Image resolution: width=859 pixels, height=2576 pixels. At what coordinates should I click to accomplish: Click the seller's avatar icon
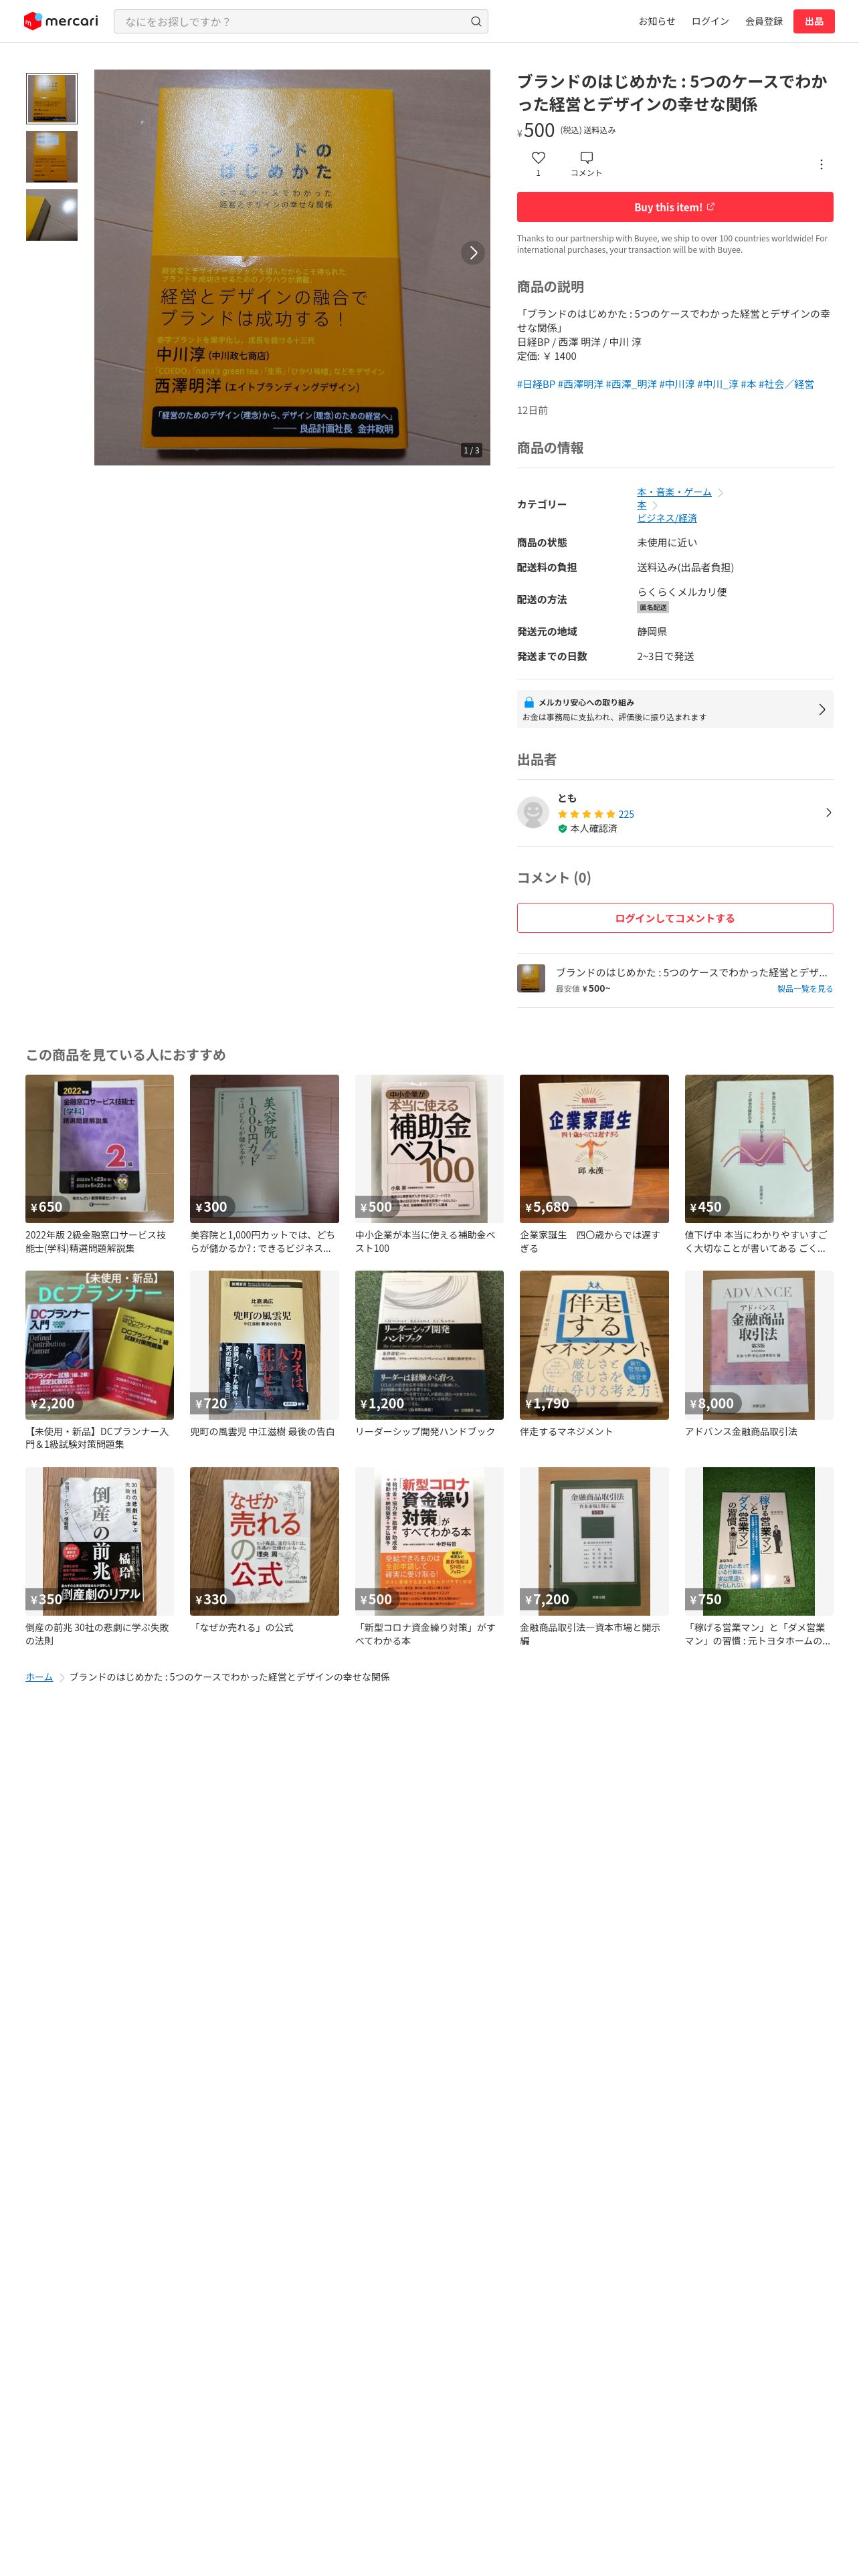(x=533, y=812)
